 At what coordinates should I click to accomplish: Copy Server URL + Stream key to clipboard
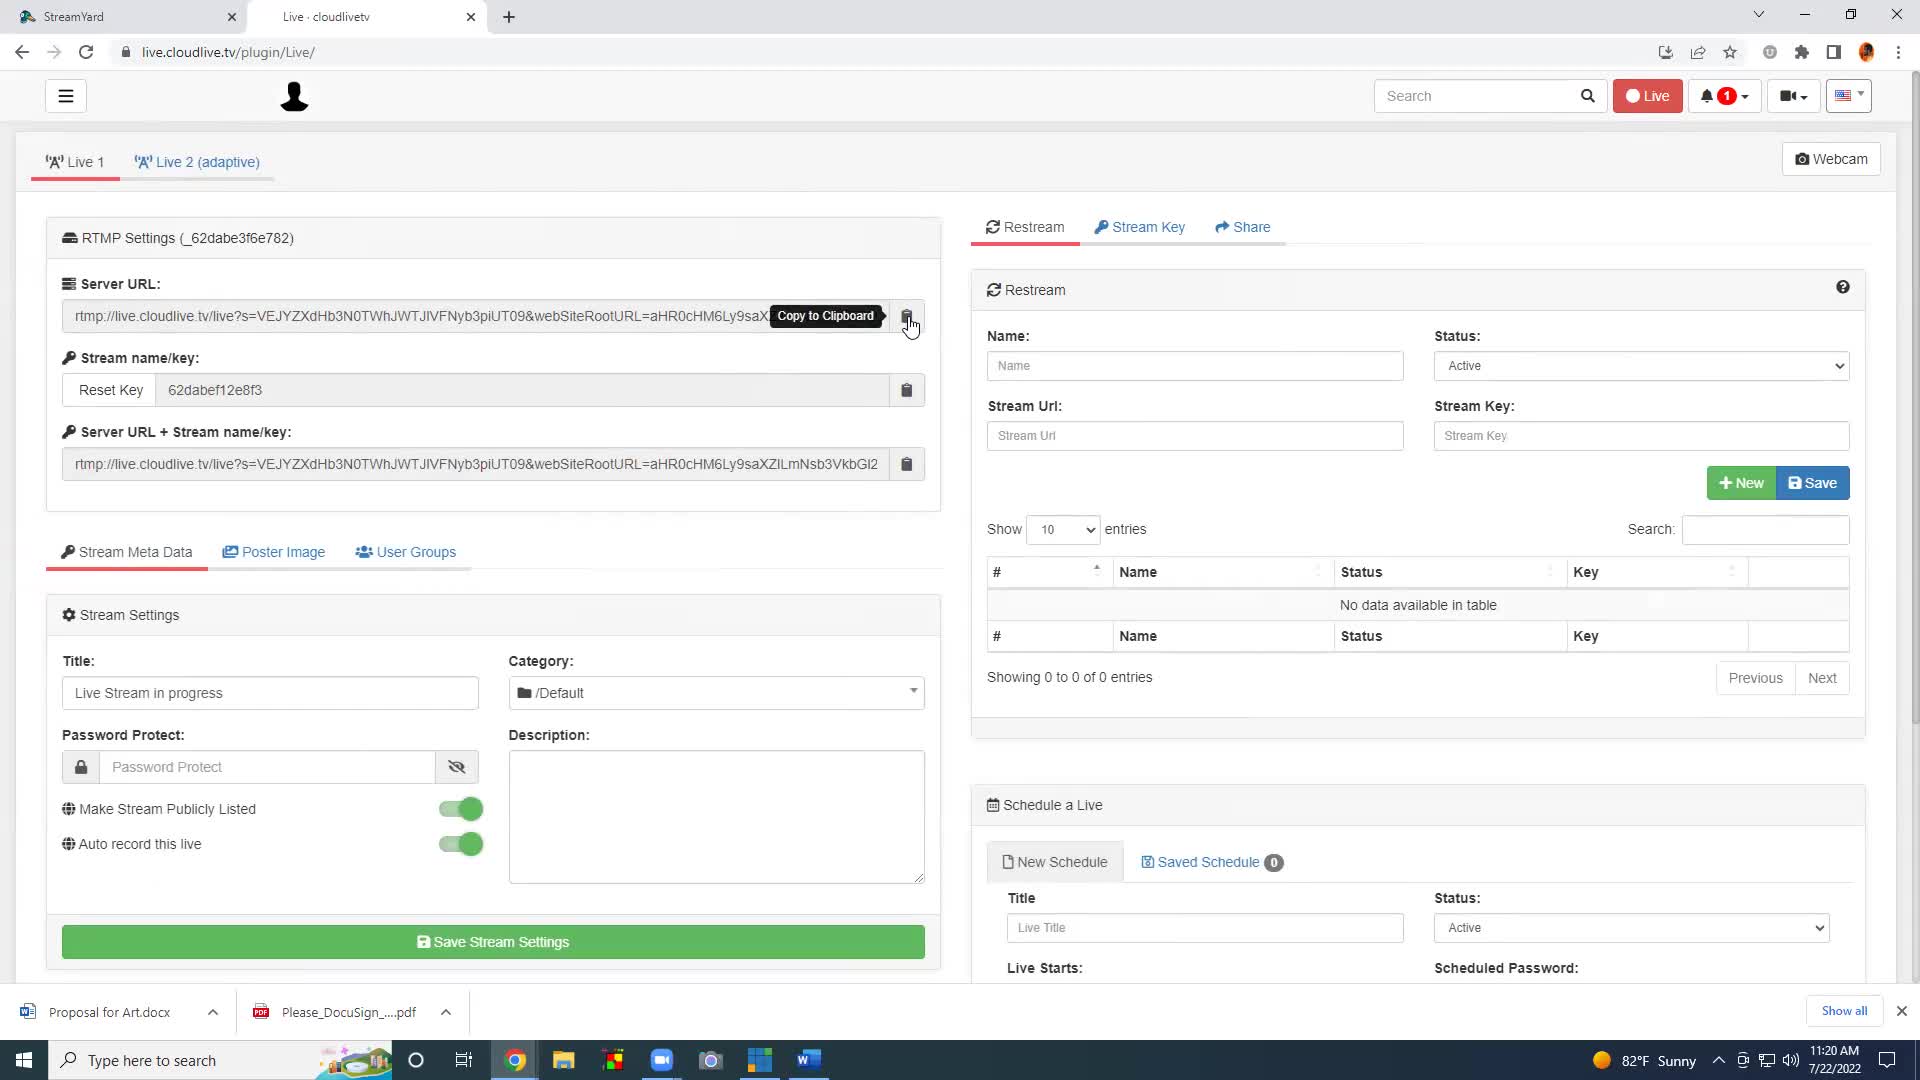pyautogui.click(x=906, y=464)
